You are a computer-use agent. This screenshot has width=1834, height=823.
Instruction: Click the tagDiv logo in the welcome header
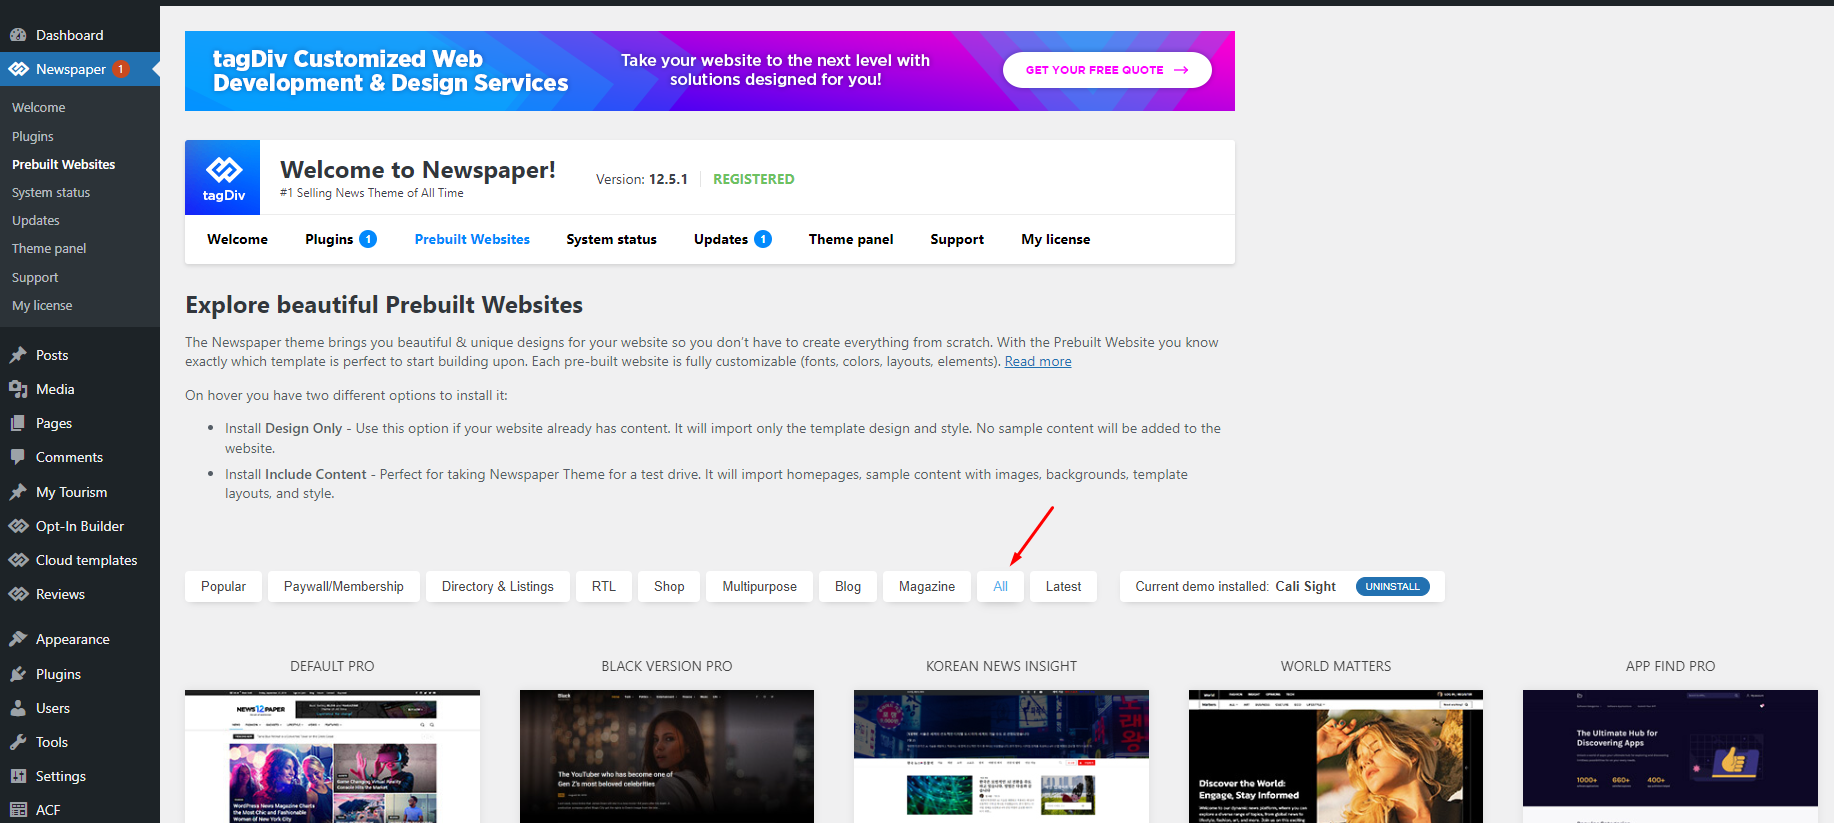pyautogui.click(x=223, y=177)
